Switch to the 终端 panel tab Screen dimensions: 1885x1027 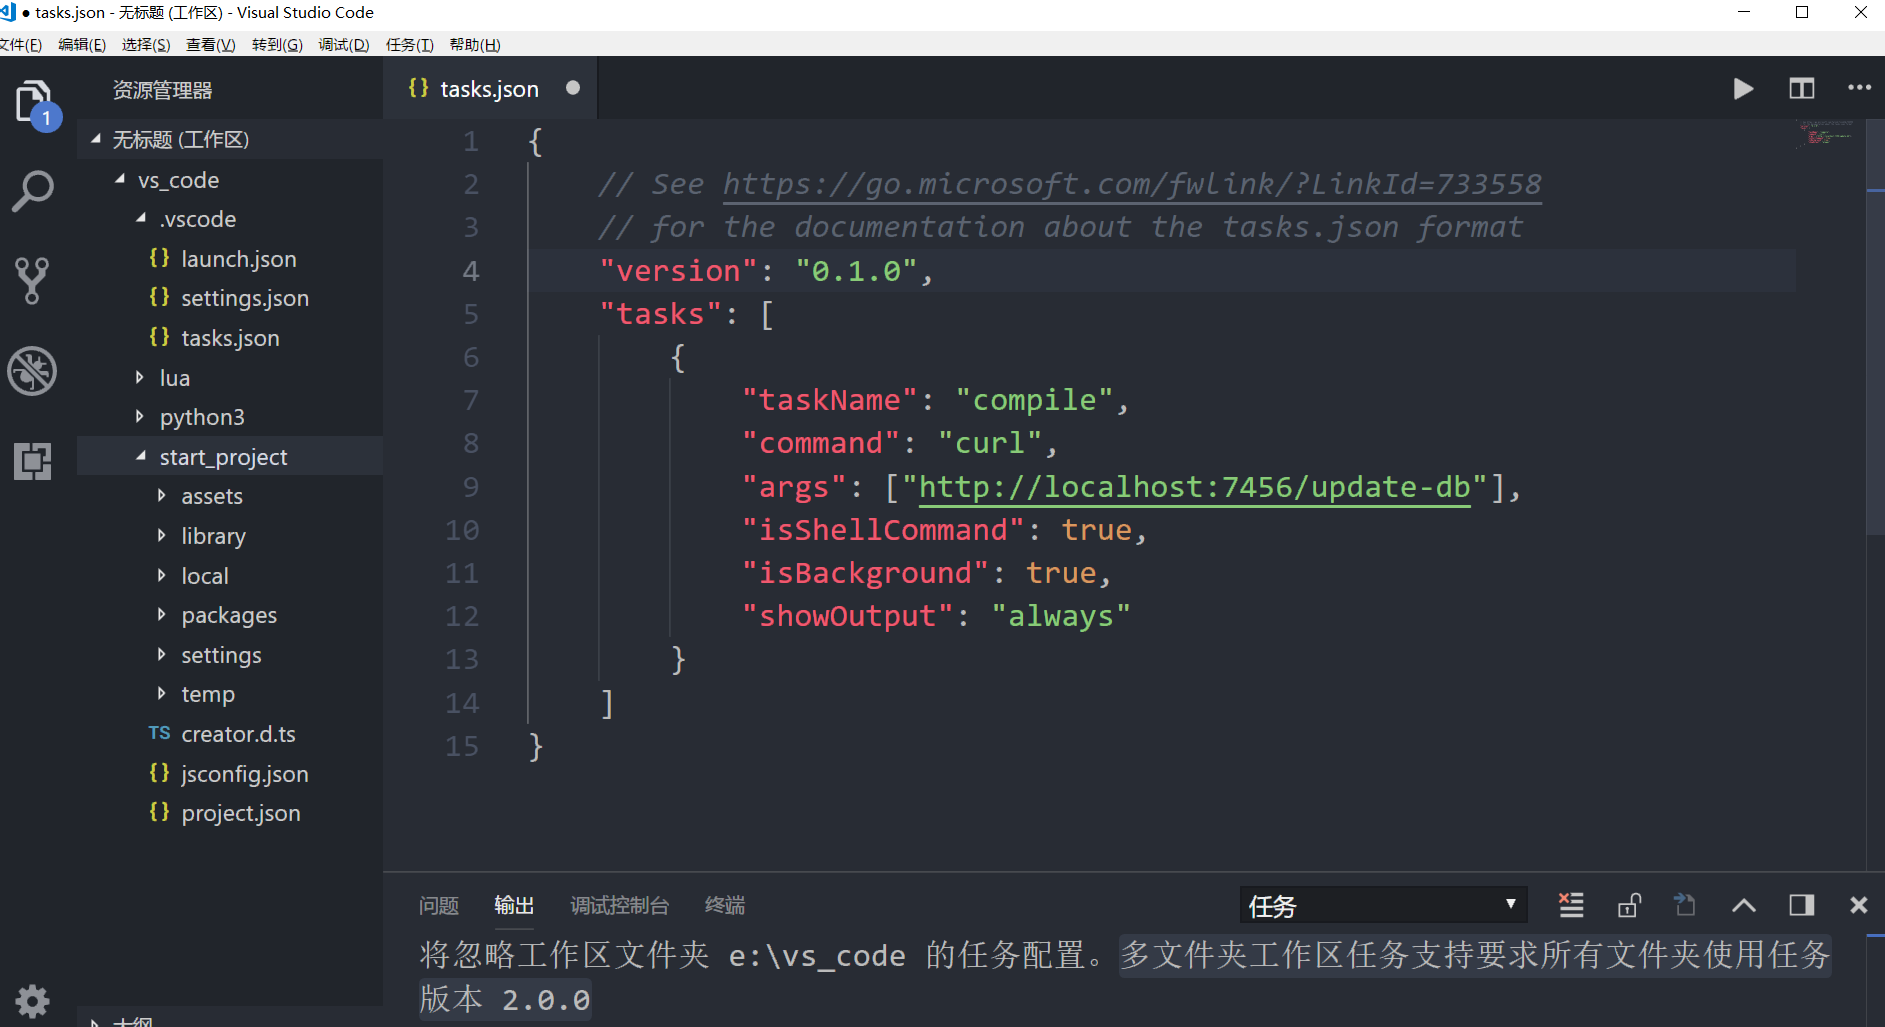pyautogui.click(x=725, y=906)
